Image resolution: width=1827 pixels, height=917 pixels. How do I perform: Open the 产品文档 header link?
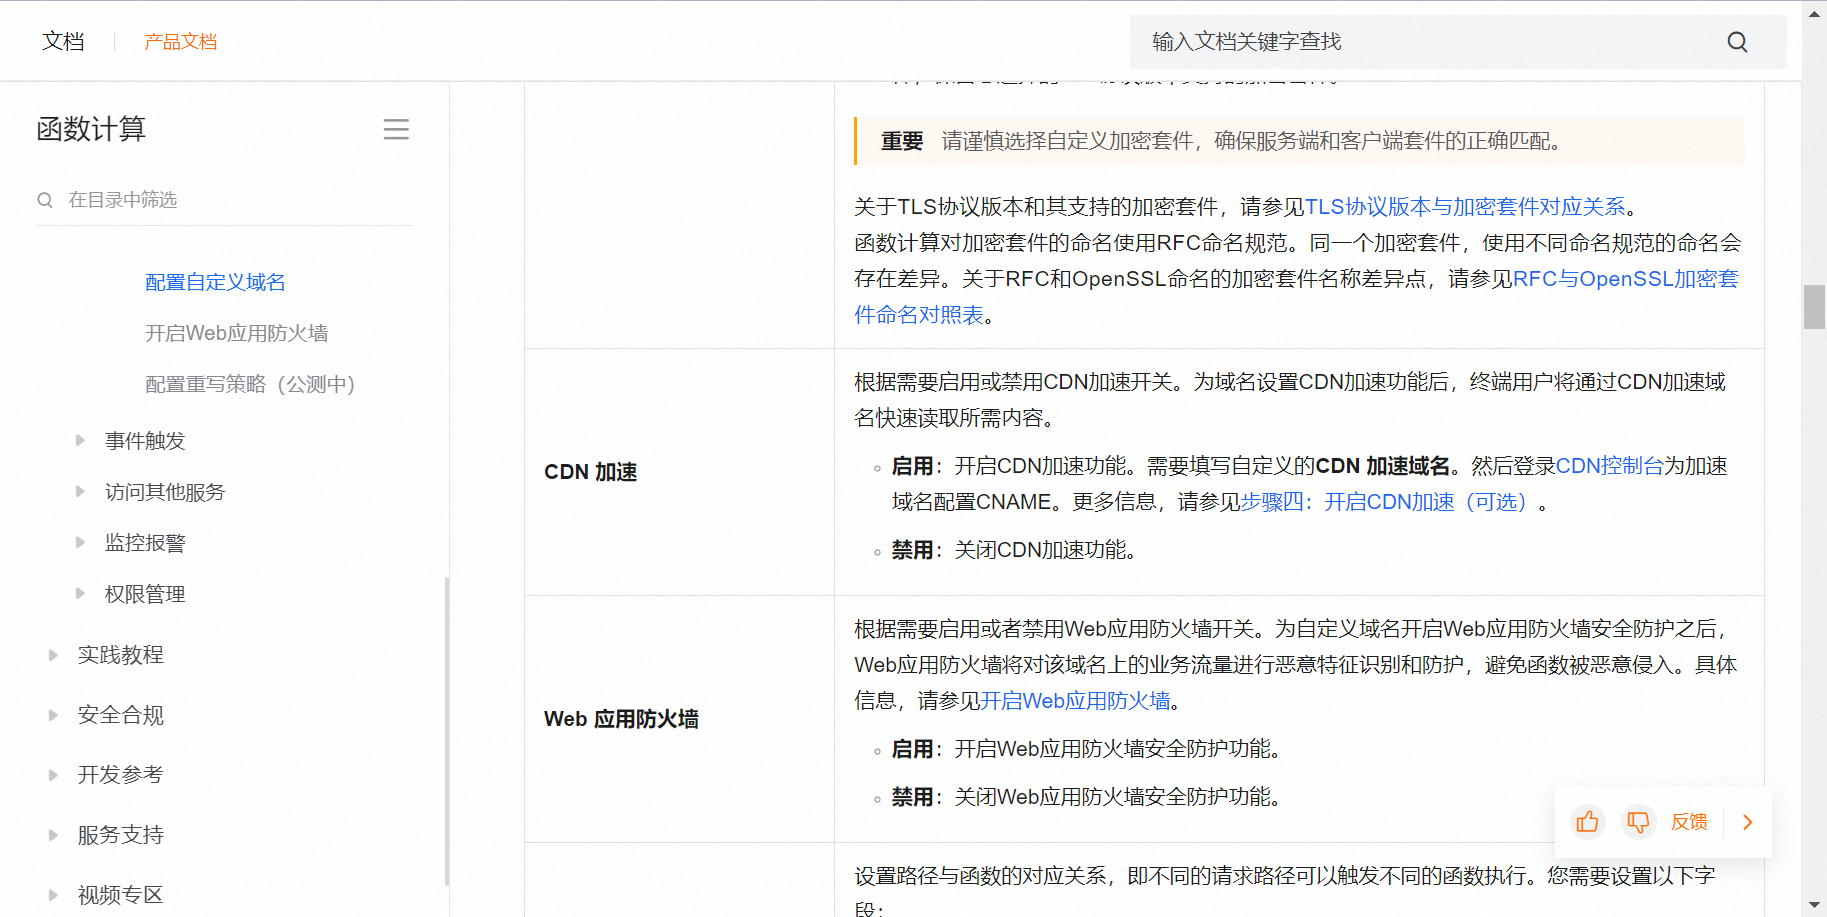coord(180,42)
